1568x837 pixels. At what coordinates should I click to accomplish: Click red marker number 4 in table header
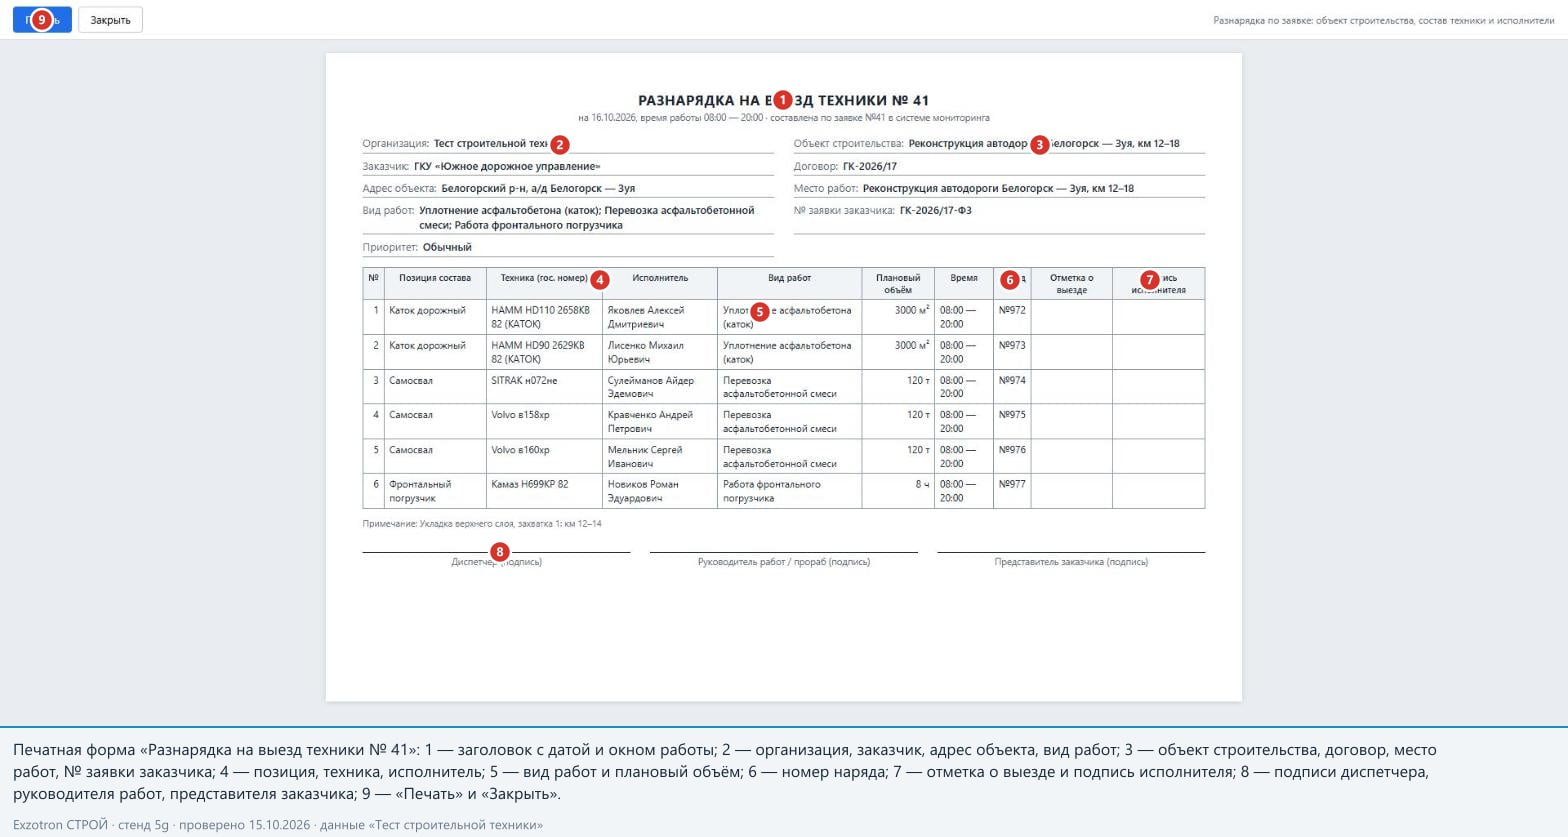click(600, 280)
